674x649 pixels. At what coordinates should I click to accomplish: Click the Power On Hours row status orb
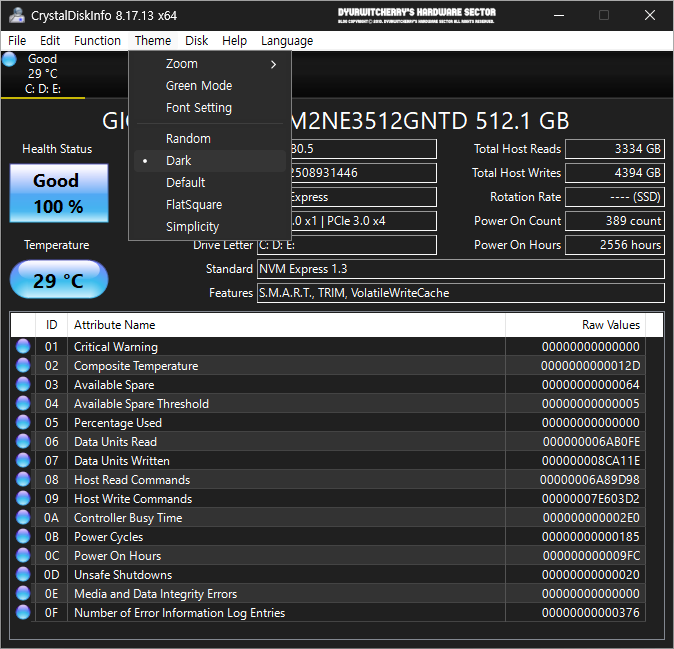click(23, 555)
